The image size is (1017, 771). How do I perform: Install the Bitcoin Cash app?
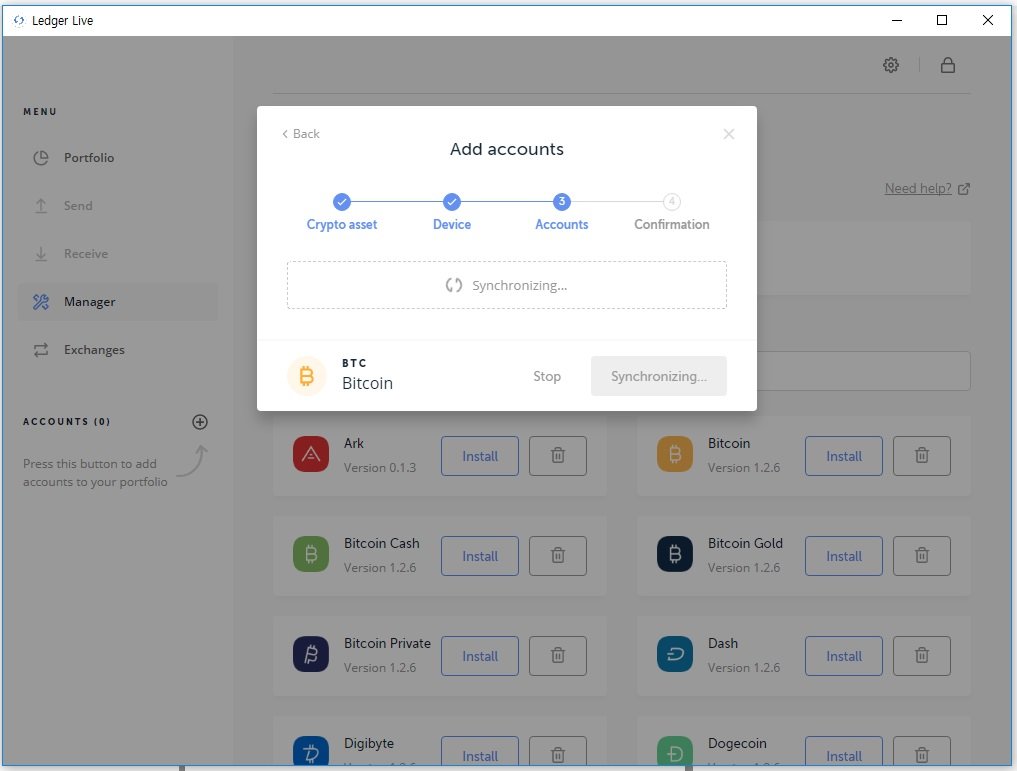pos(480,556)
